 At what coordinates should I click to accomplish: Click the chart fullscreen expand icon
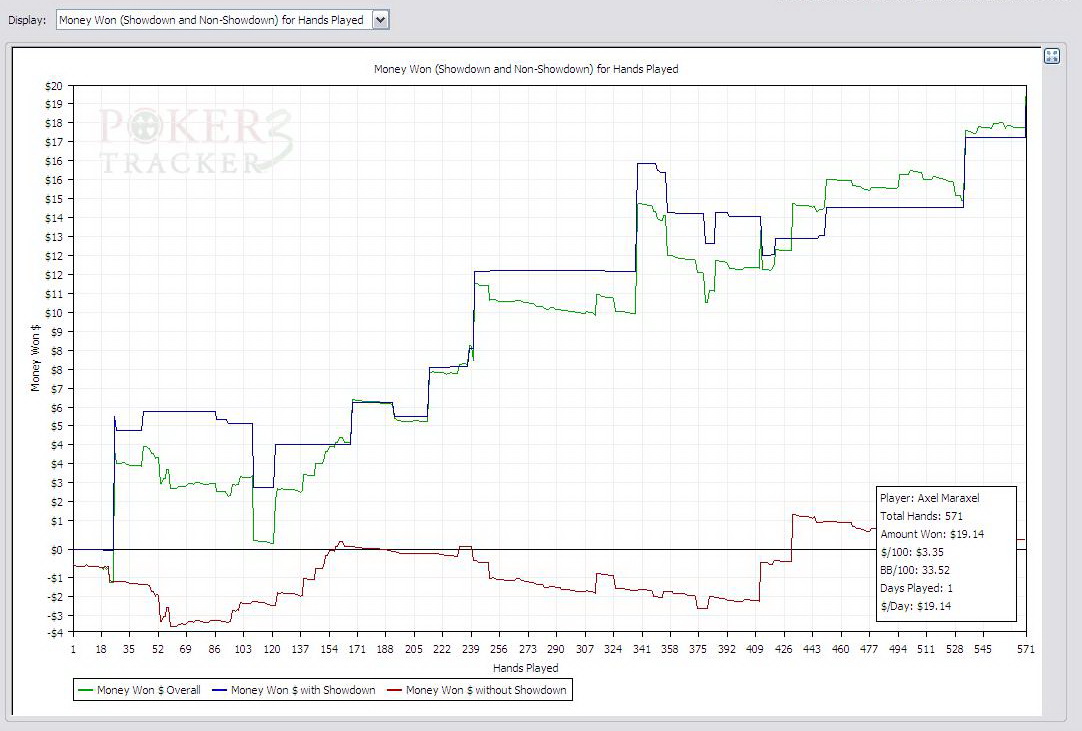click(x=1051, y=56)
